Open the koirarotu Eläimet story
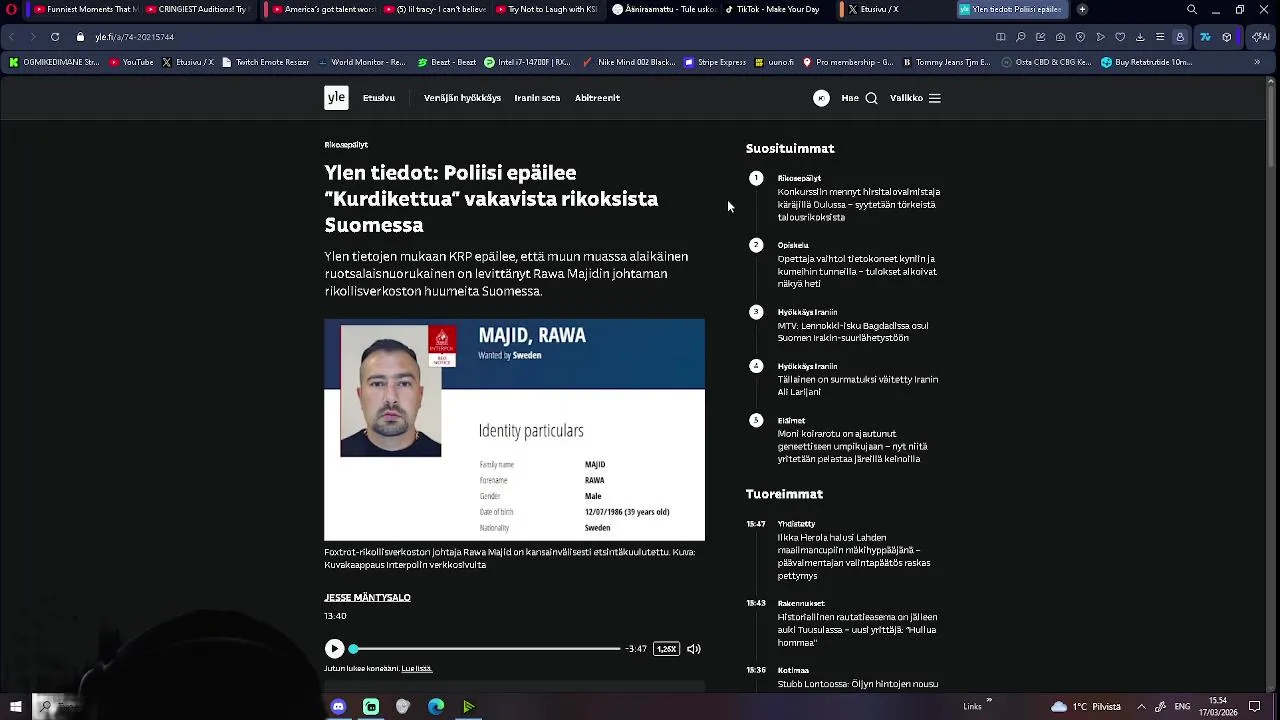Image resolution: width=1280 pixels, height=720 pixels. [x=852, y=446]
